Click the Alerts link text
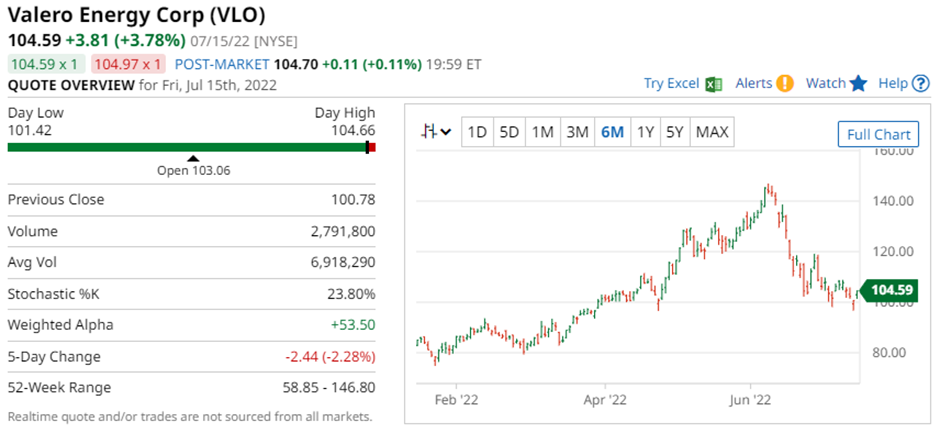The height and width of the screenshot is (433, 940). [753, 84]
